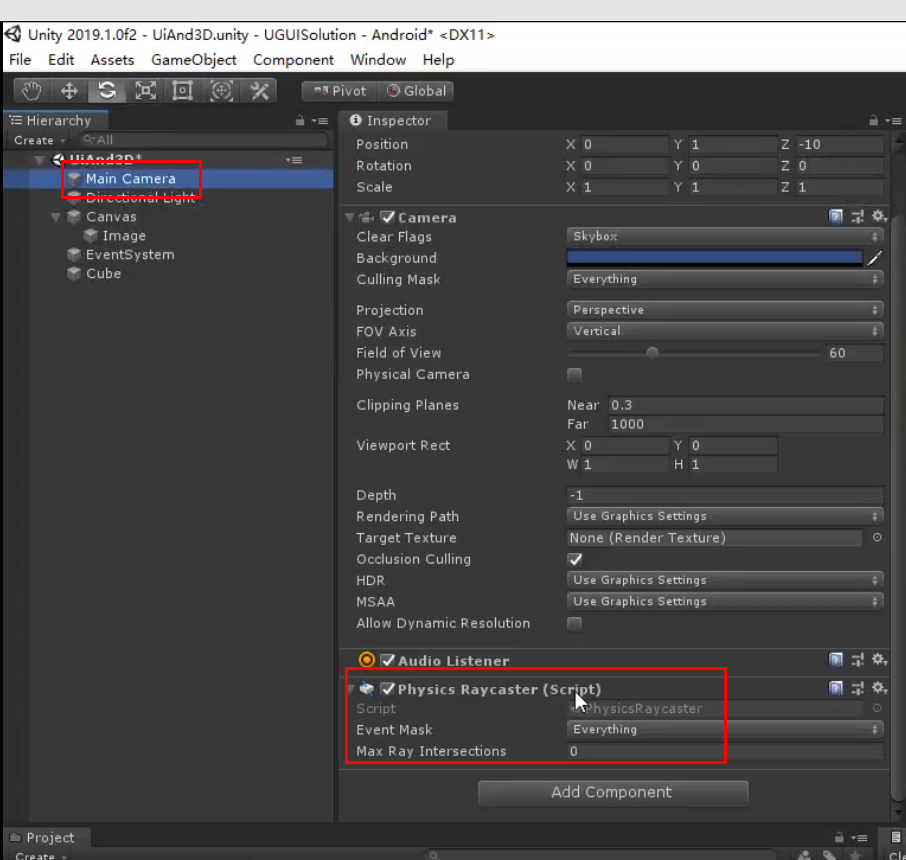
Task: Enable Allow Dynamic Resolution
Action: point(574,624)
